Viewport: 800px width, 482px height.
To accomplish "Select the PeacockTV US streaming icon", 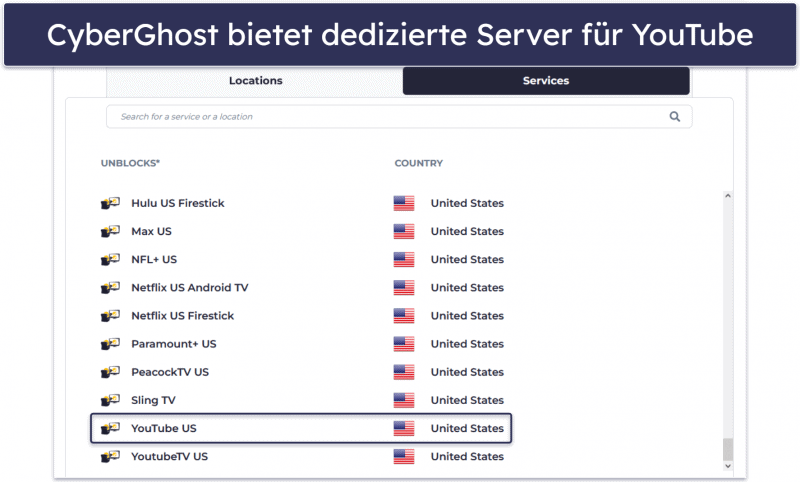I will pyautogui.click(x=110, y=371).
